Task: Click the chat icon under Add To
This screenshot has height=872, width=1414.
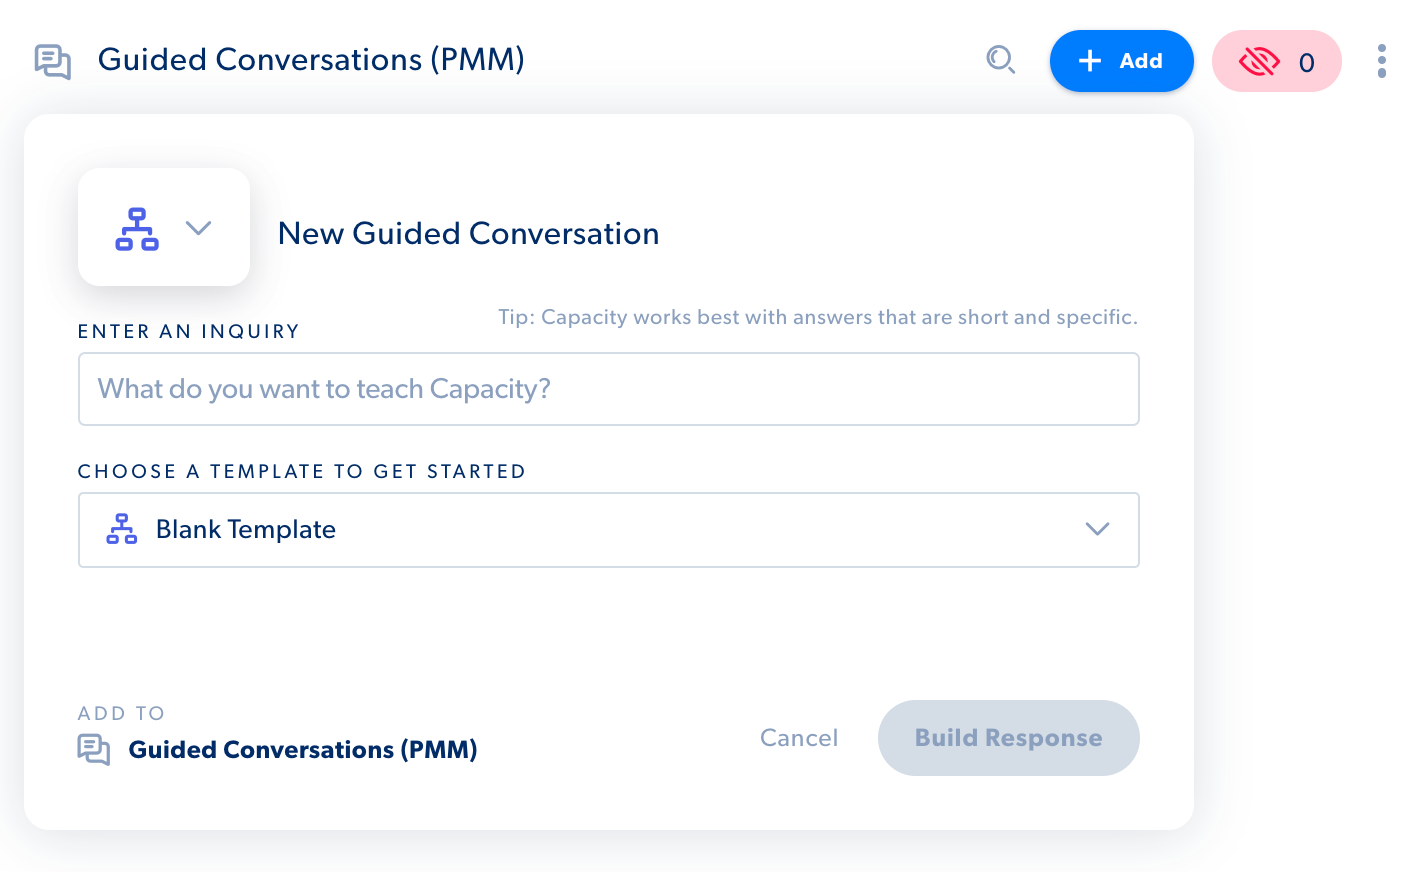Action: coord(94,749)
